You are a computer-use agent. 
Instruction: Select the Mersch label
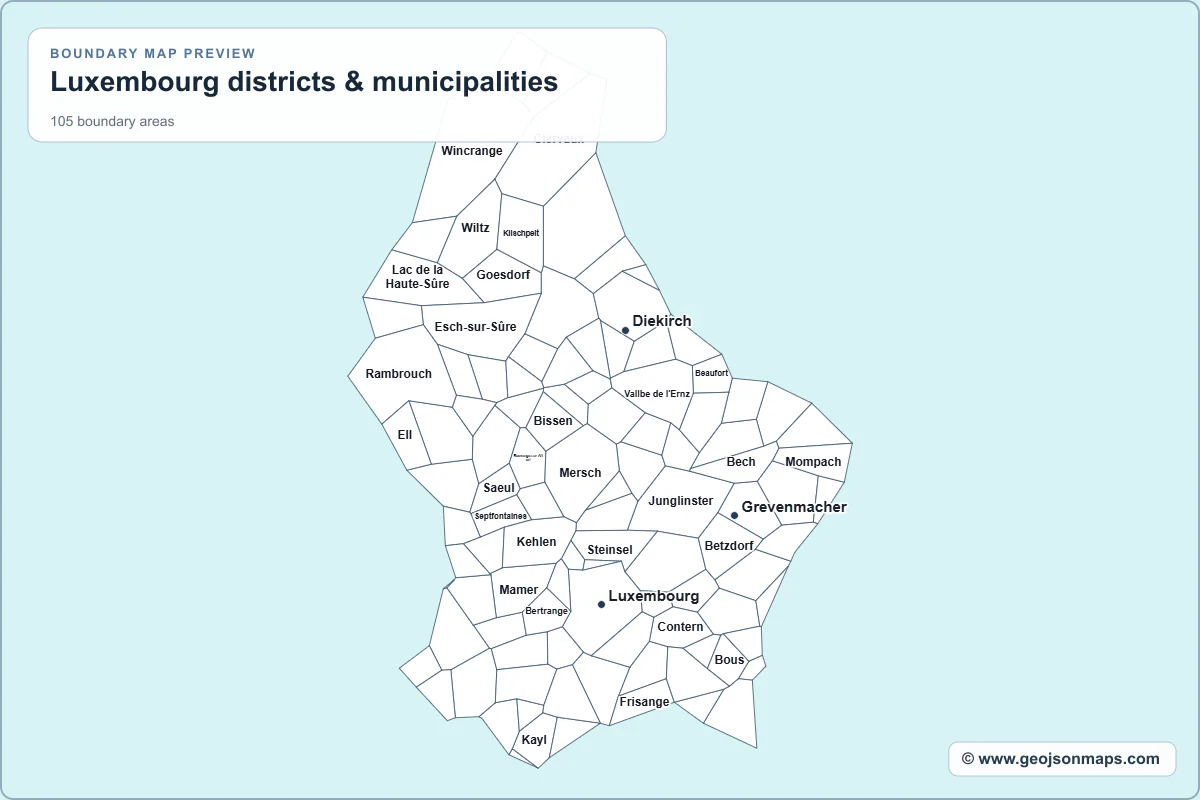(x=580, y=473)
